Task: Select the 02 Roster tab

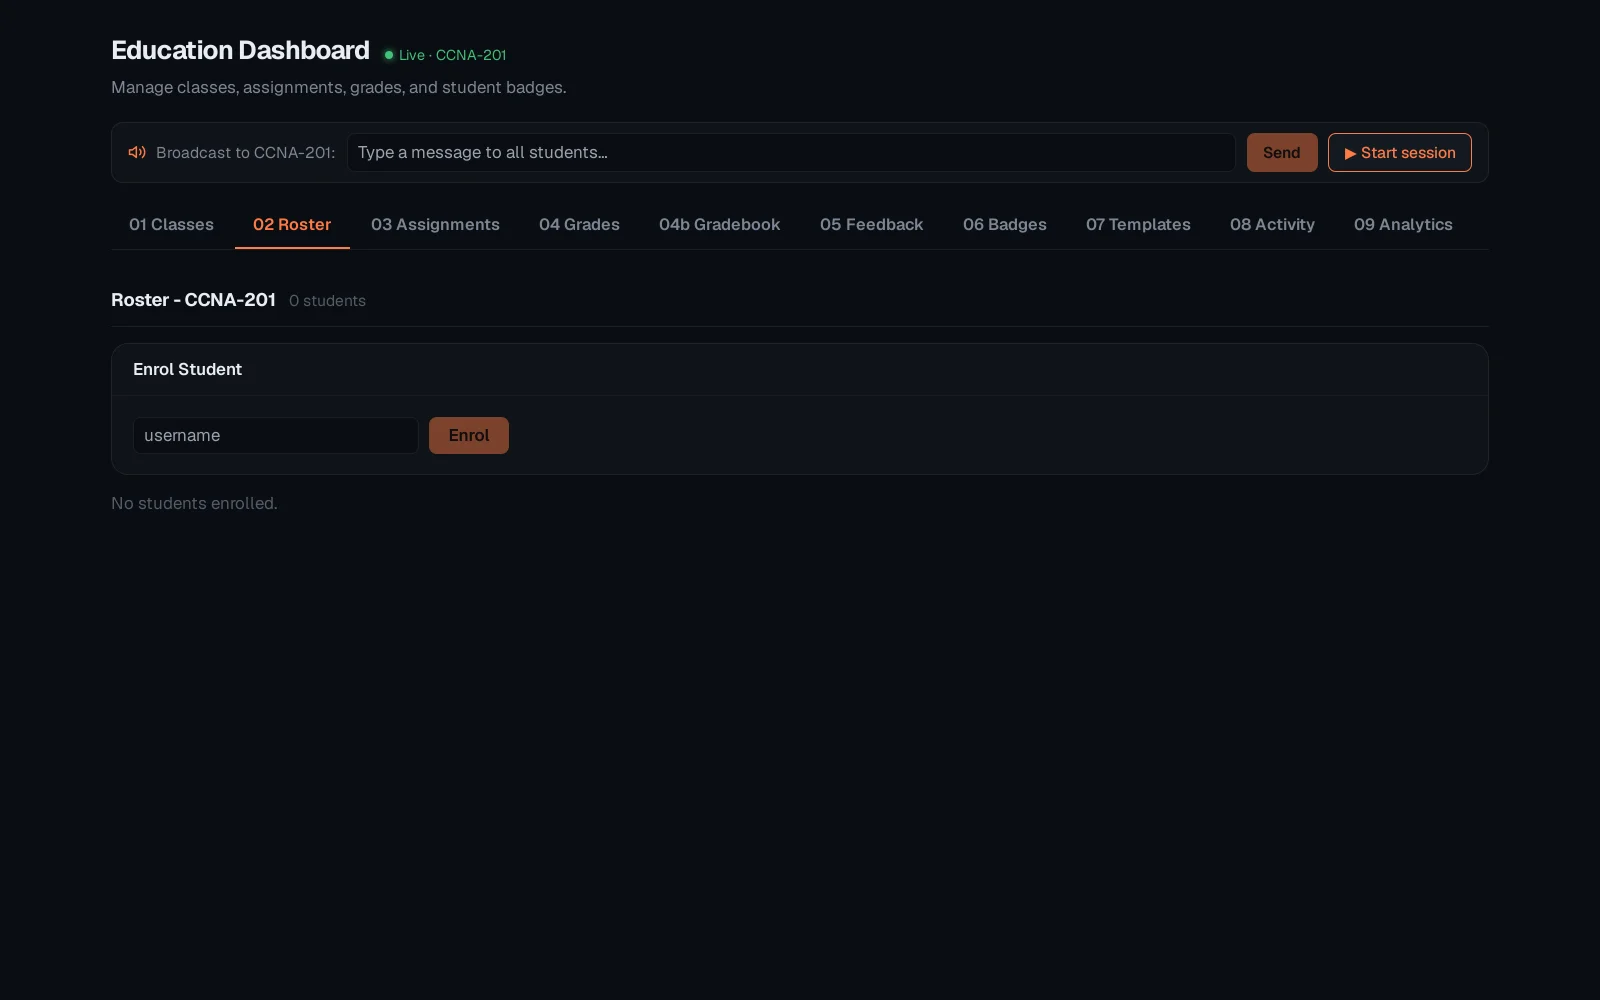Action: 292,224
